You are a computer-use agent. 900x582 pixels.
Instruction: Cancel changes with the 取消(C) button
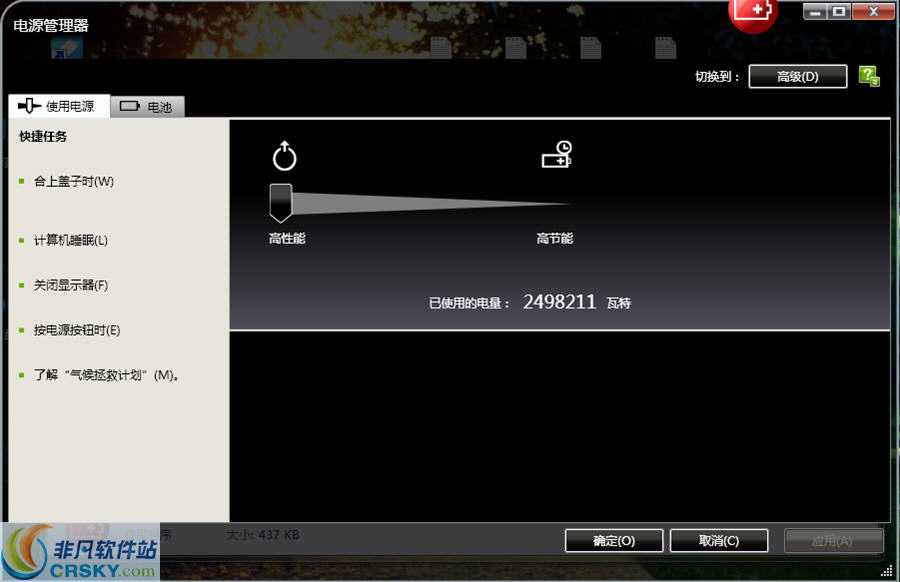(x=718, y=540)
